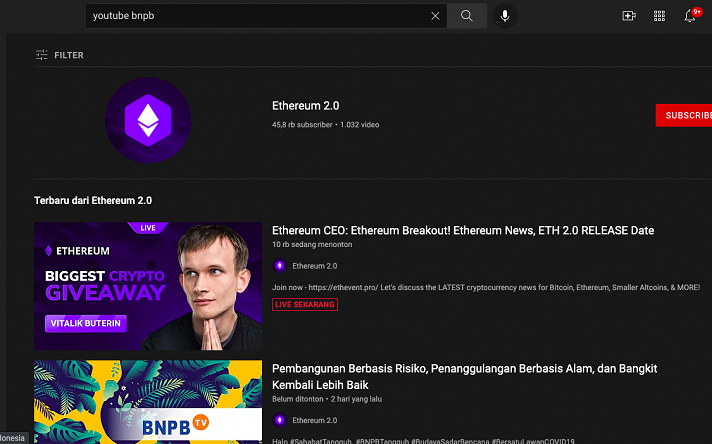Click Ethereum 2.0 name under BNPB video

315,420
